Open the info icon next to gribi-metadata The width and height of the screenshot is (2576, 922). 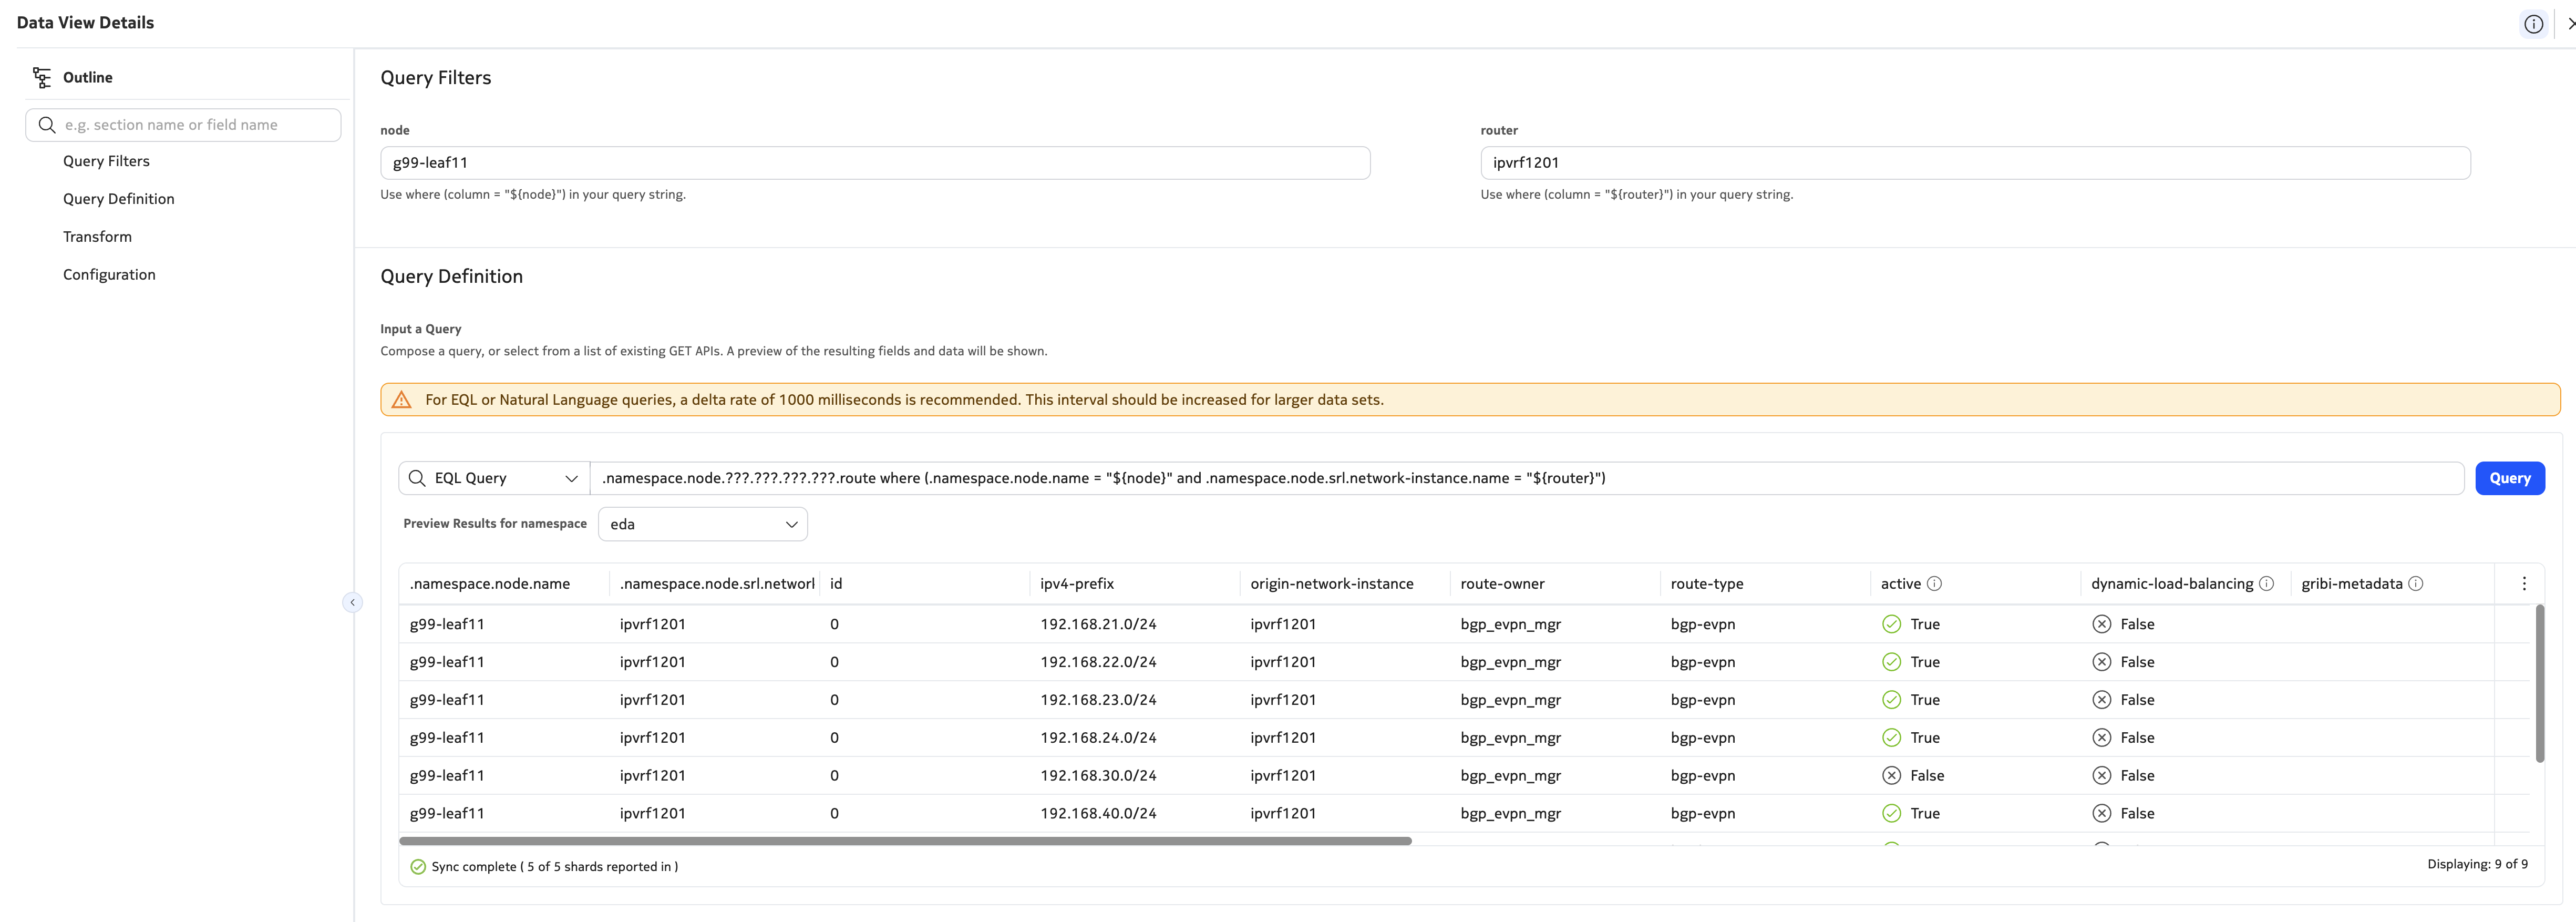(x=2415, y=584)
